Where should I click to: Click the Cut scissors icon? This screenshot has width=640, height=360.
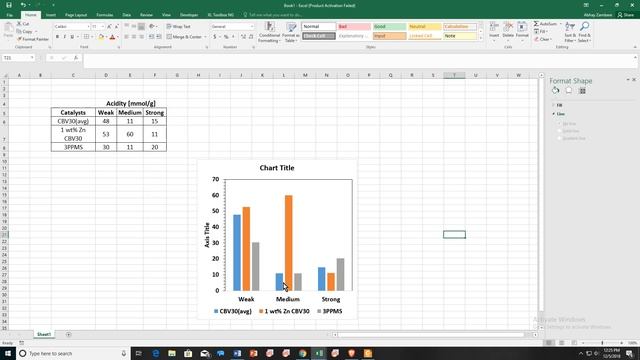pyautogui.click(x=19, y=24)
